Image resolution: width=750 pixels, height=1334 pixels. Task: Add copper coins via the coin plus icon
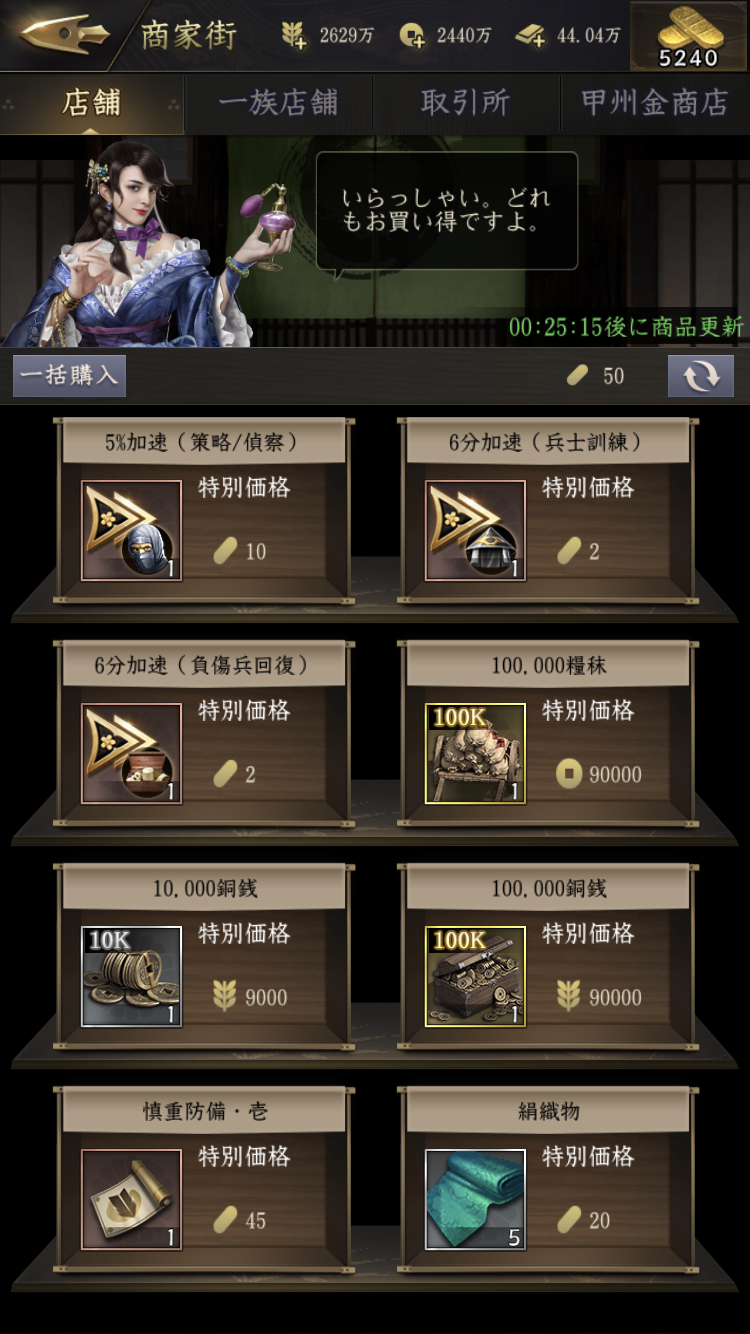[411, 36]
